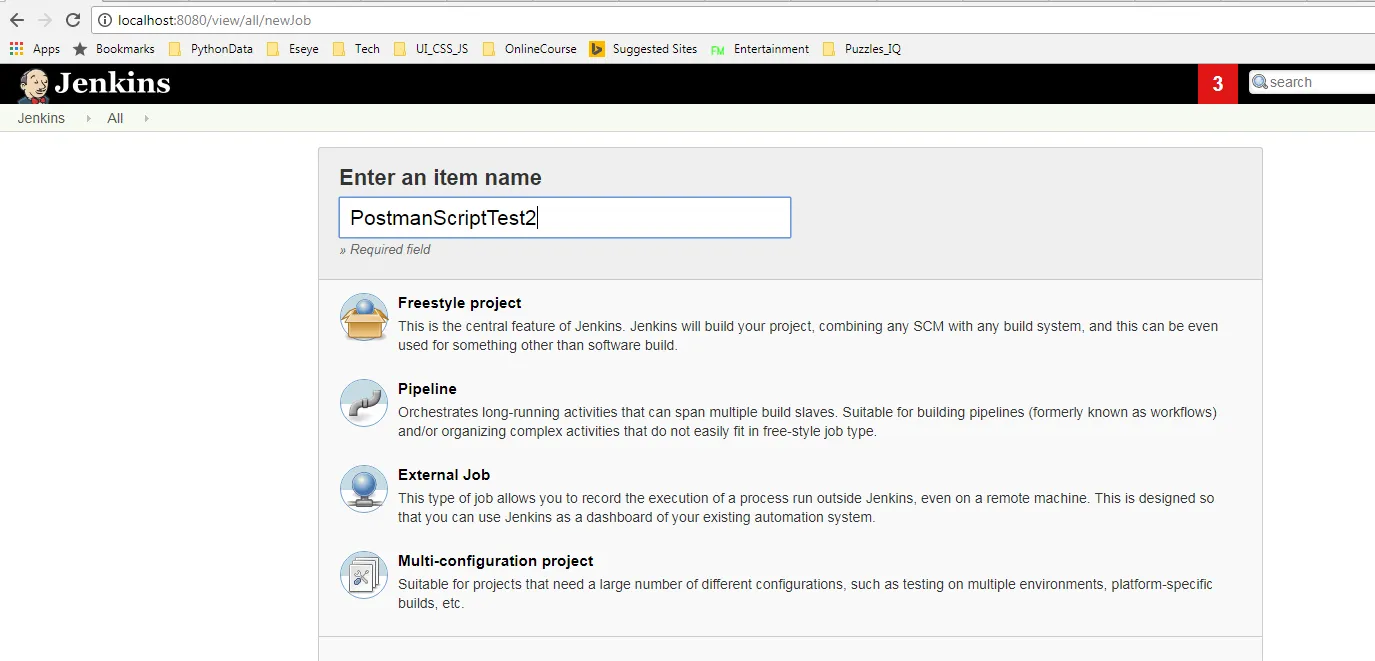Open the Puzzles_IQ bookmark folder
The height and width of the screenshot is (661, 1375).
pyautogui.click(x=861, y=48)
